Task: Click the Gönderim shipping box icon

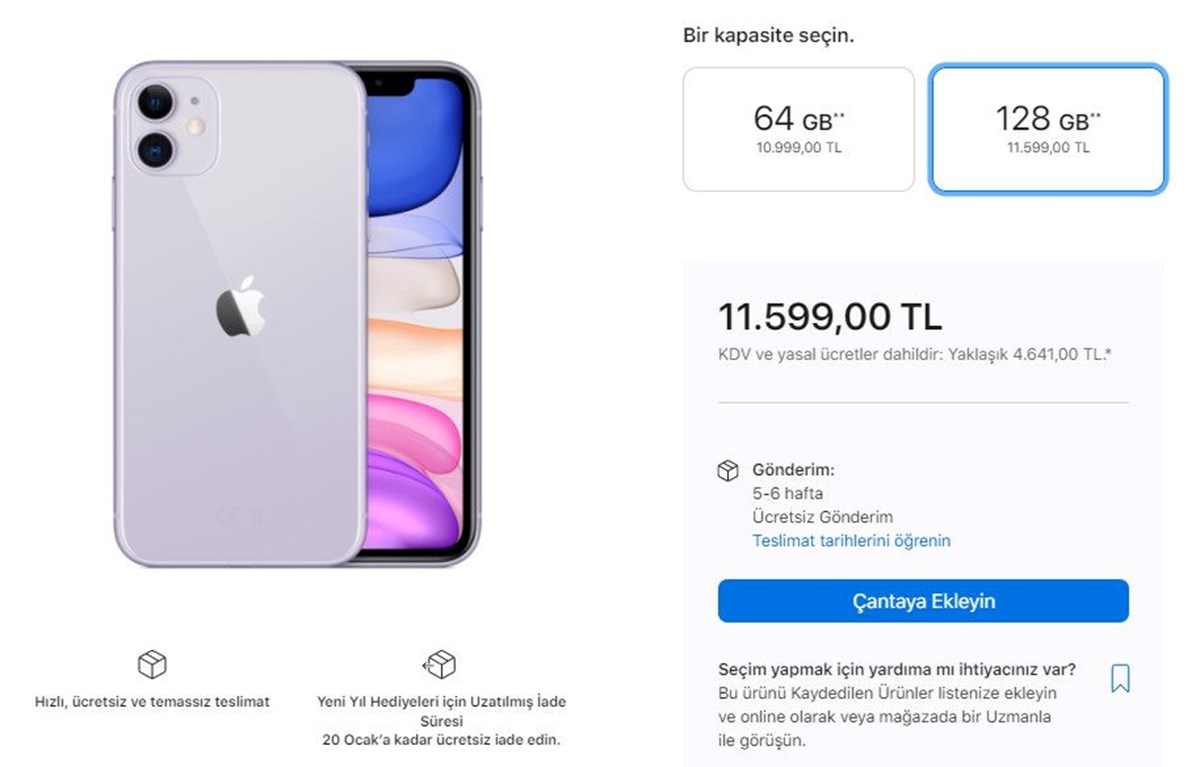Action: (728, 471)
